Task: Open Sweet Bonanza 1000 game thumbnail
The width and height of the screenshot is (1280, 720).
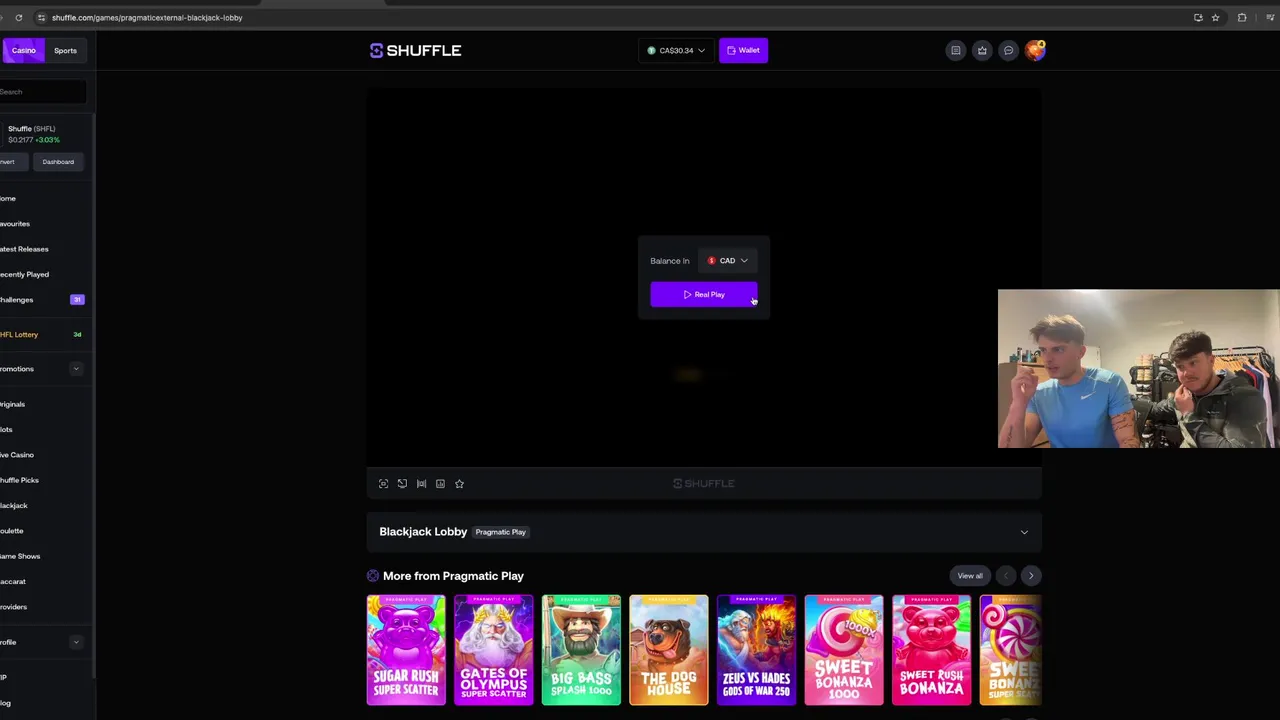Action: (844, 650)
